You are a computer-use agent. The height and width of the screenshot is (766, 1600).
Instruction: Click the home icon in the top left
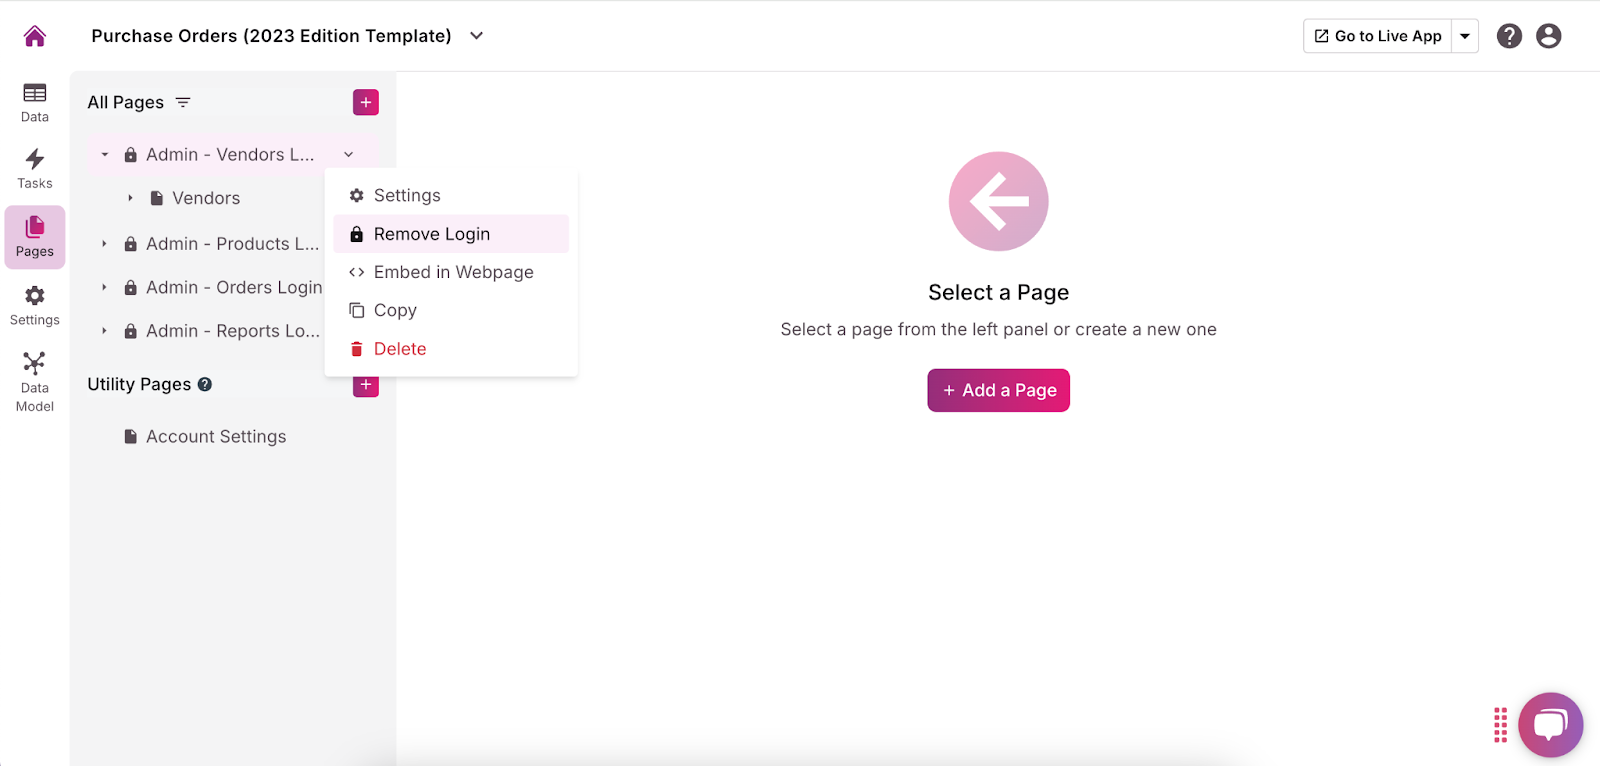tap(35, 36)
